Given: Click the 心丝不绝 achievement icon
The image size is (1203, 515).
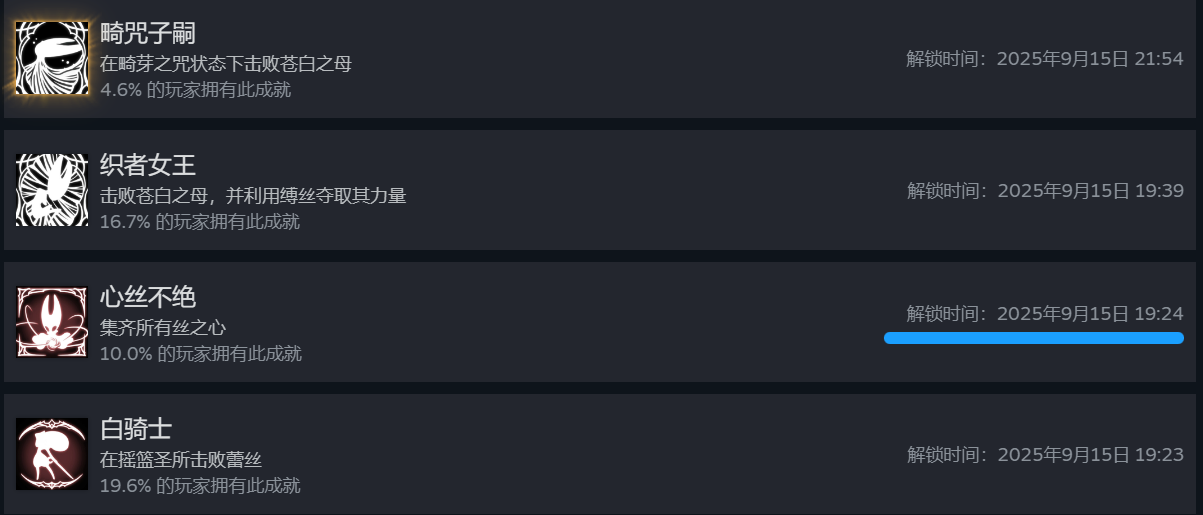Looking at the screenshot, I should (x=52, y=322).
